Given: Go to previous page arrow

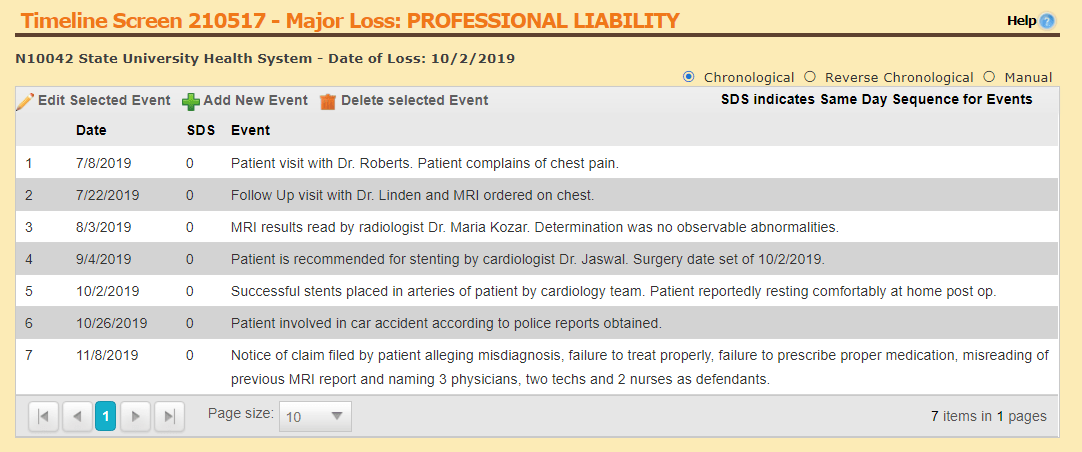Looking at the screenshot, I should pos(76,417).
